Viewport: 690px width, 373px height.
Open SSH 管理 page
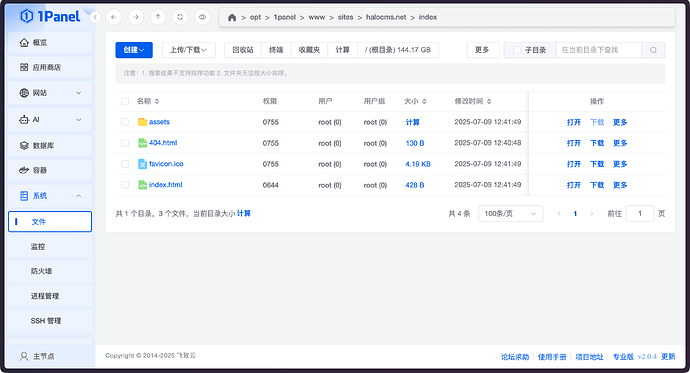50,321
